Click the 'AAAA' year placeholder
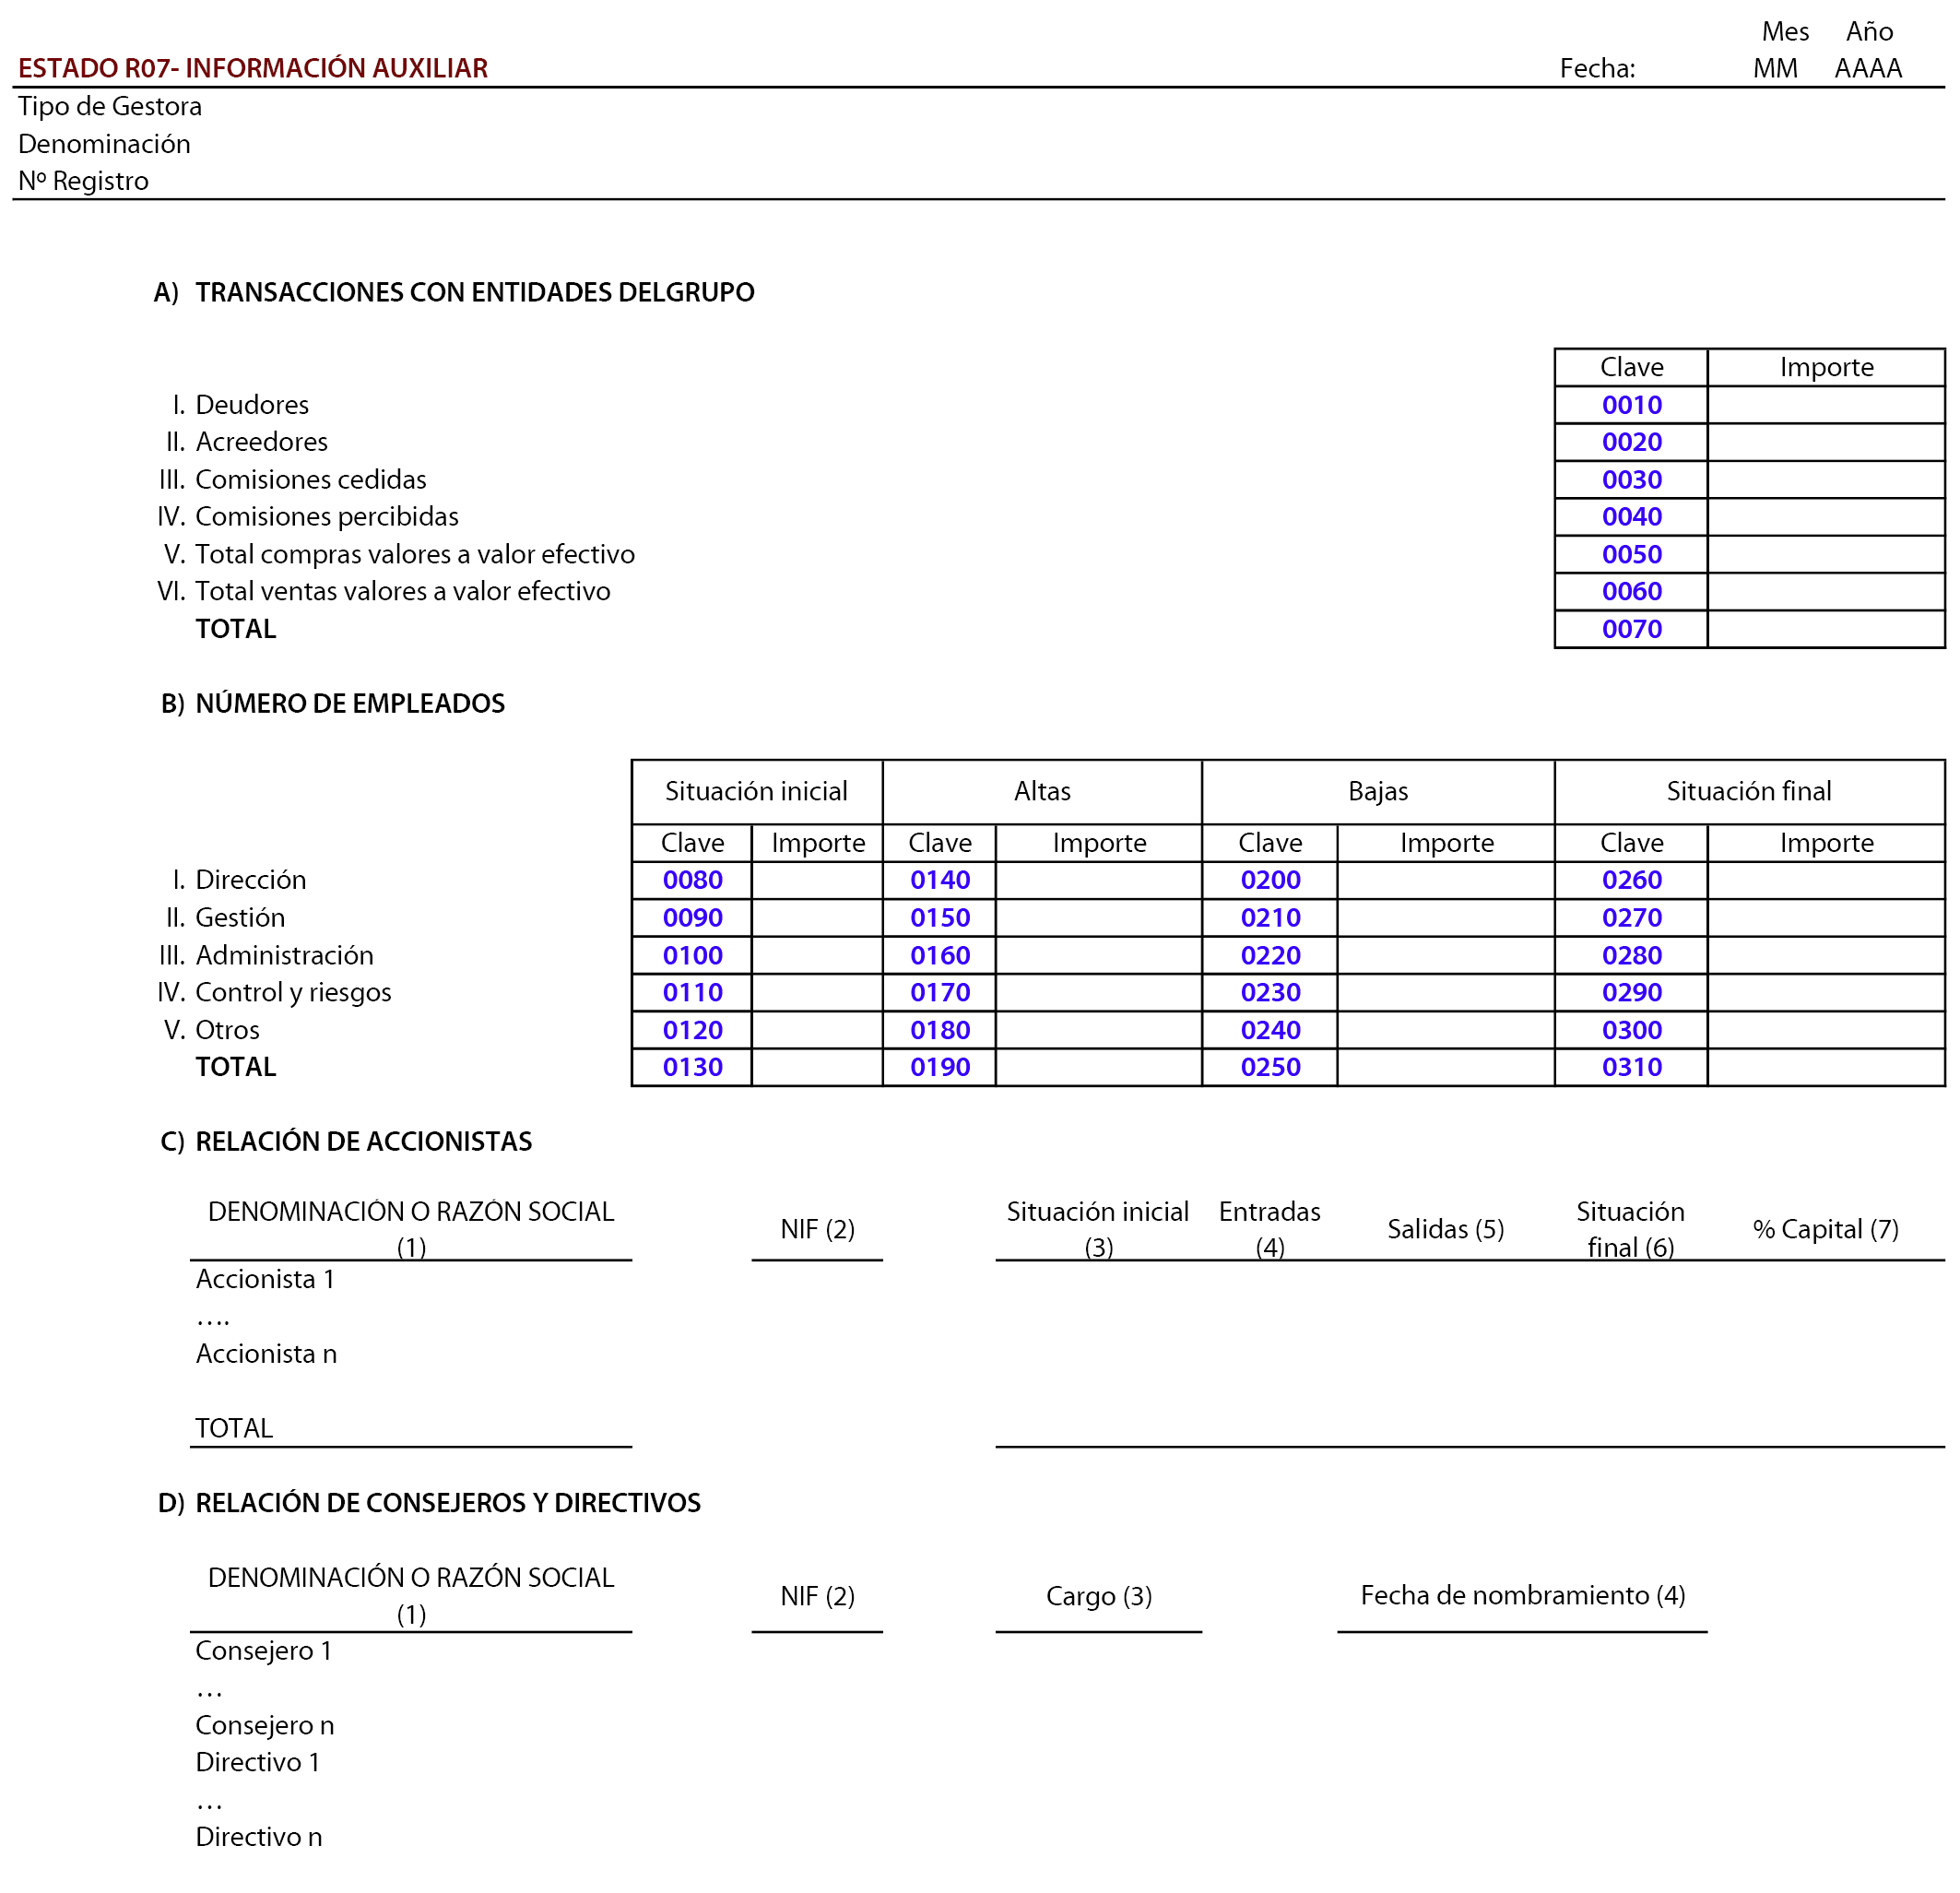This screenshot has width=1960, height=1893. click(1868, 68)
